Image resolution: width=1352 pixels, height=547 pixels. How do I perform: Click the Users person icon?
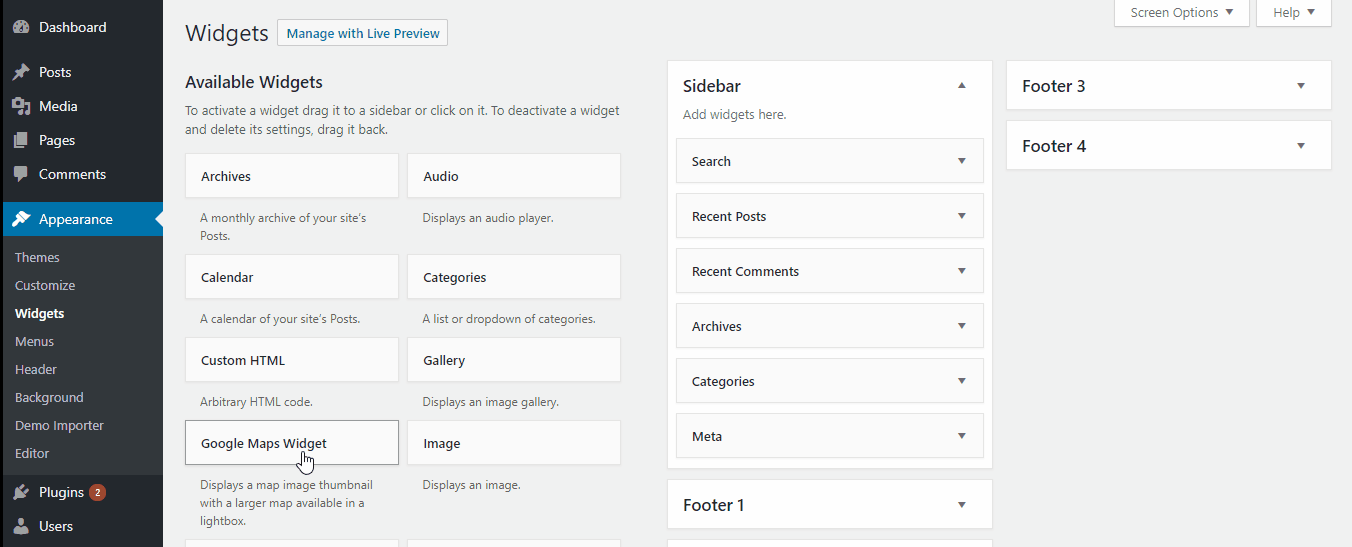tap(20, 526)
